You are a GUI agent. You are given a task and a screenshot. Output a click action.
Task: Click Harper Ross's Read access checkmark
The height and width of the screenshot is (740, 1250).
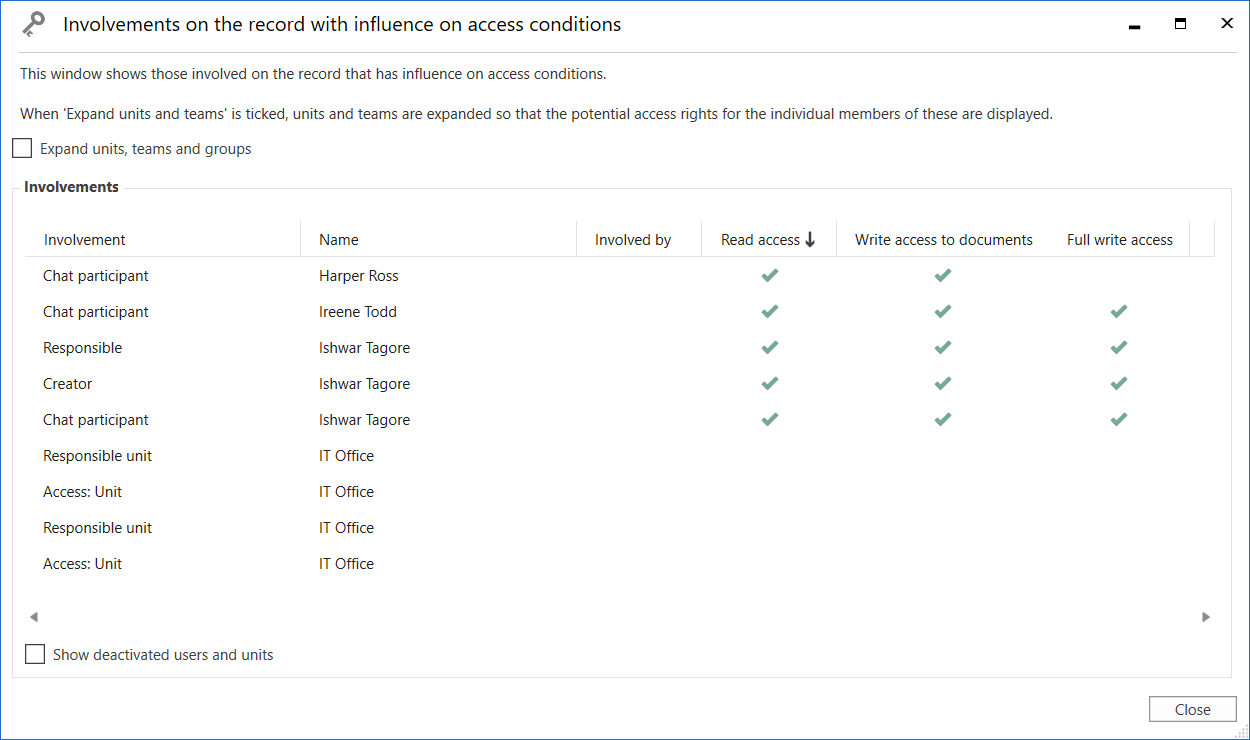point(769,276)
